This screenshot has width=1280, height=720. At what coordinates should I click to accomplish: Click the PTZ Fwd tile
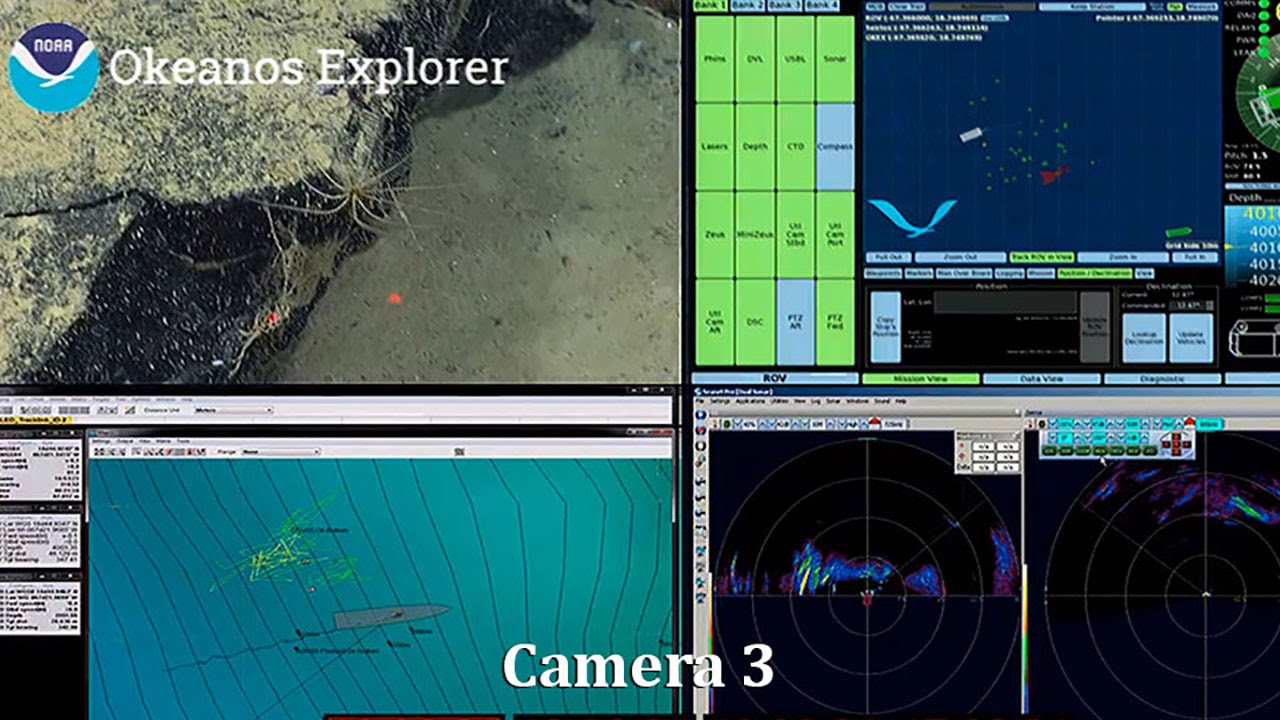click(x=835, y=322)
